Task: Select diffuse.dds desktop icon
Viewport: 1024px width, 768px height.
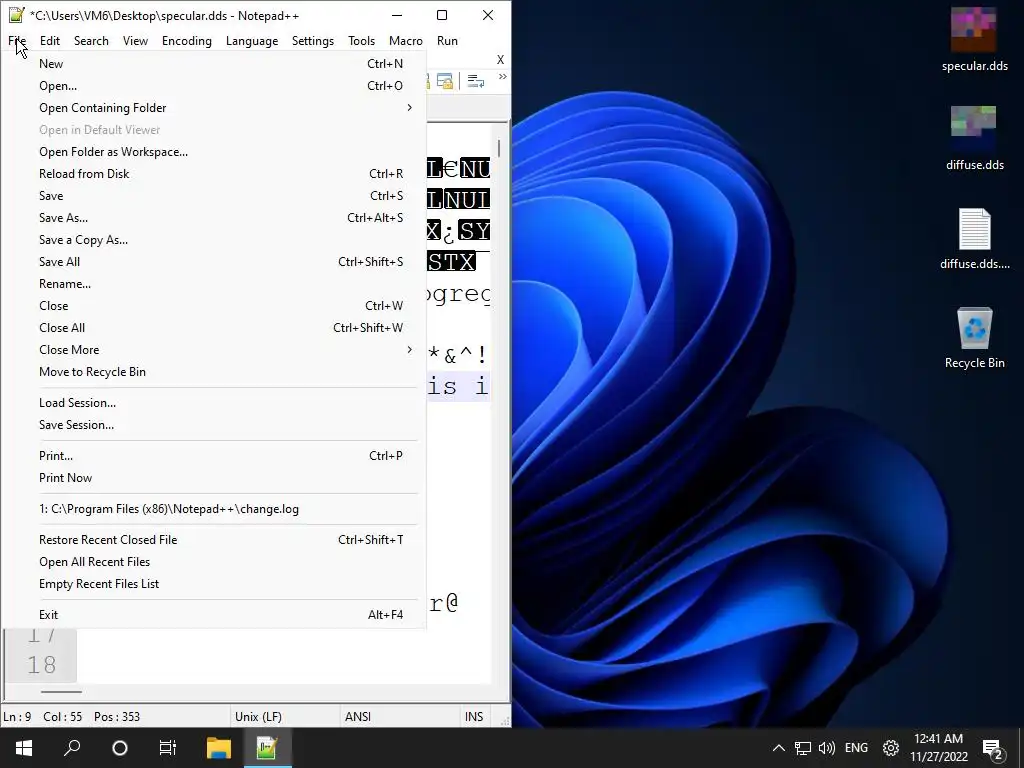Action: coord(974,138)
